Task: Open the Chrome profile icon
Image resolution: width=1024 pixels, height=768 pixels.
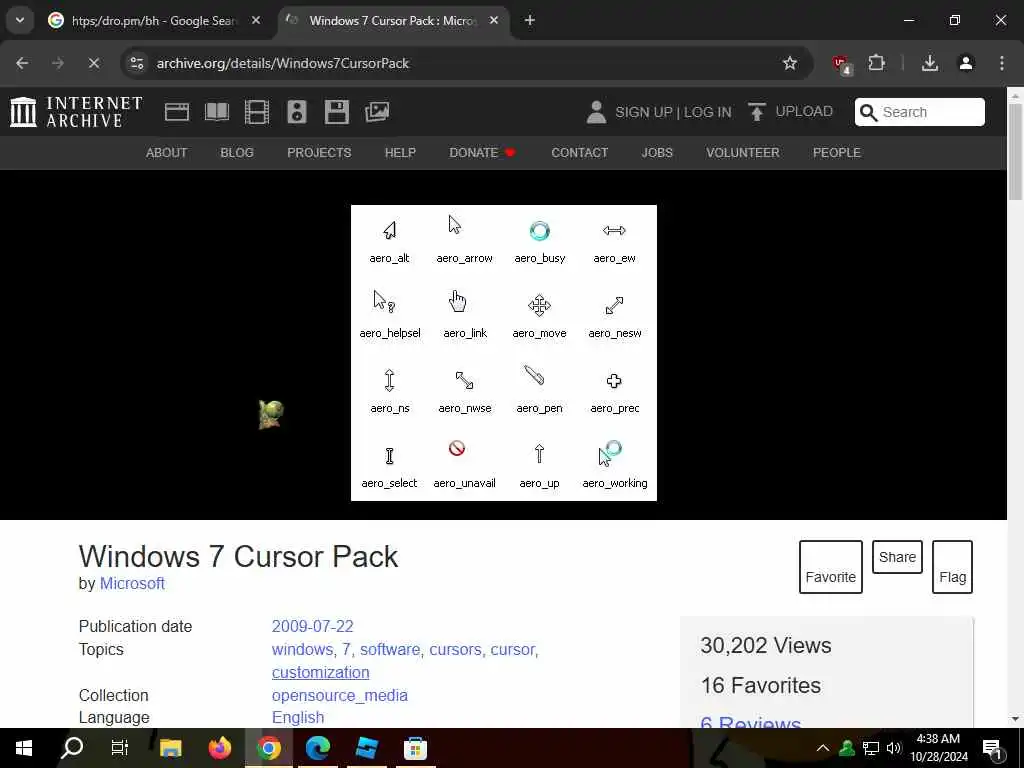Action: pos(966,63)
